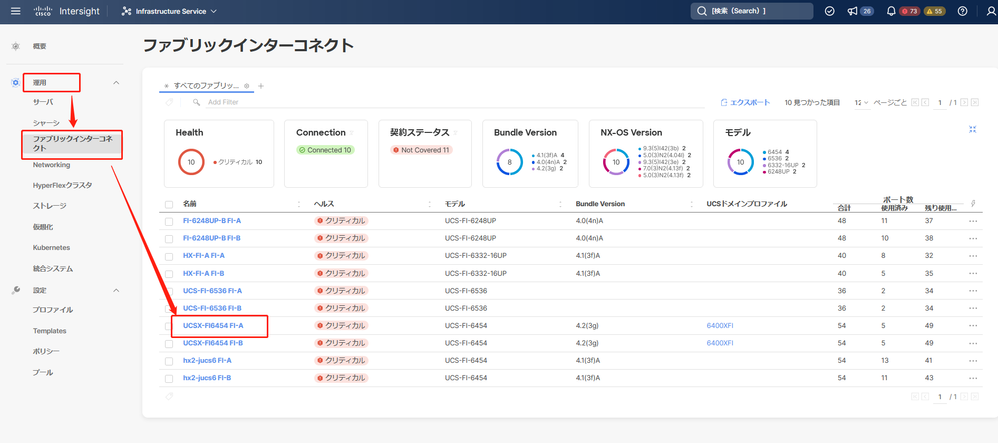Check the FI-6248UP-B FI-B row checkbox
The image size is (998, 443).
click(169, 239)
